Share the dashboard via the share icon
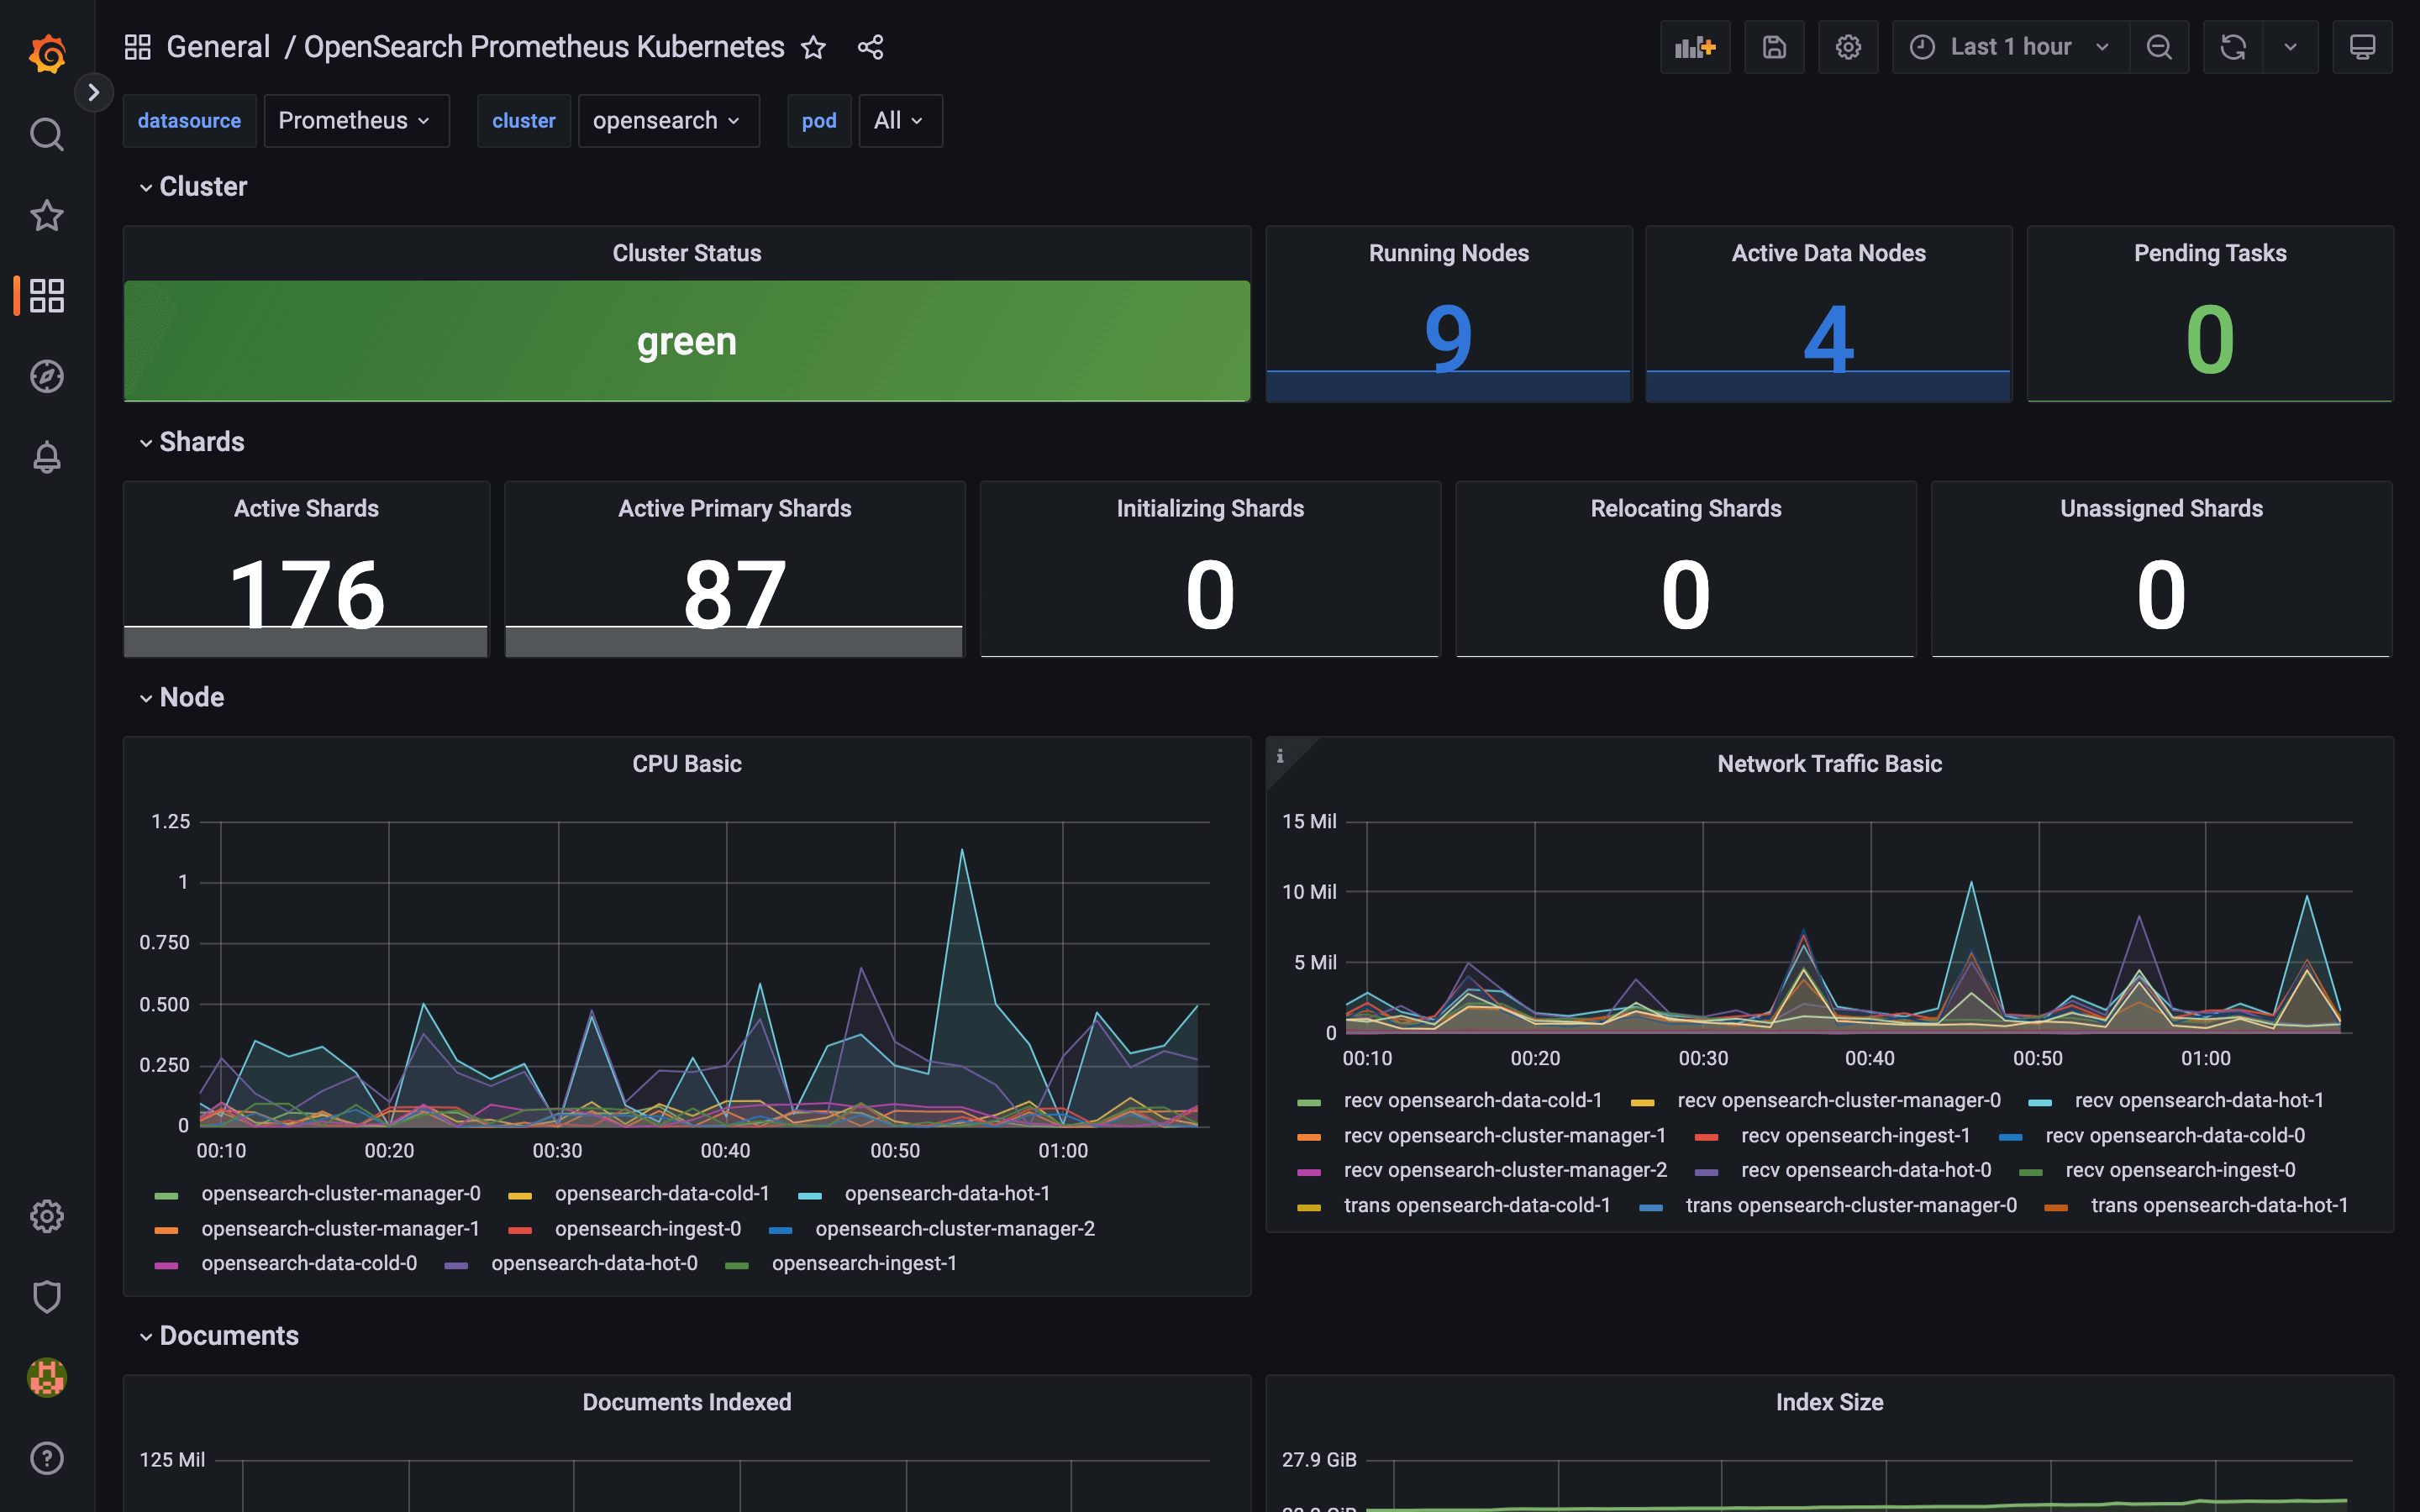The width and height of the screenshot is (2420, 1512). click(870, 47)
